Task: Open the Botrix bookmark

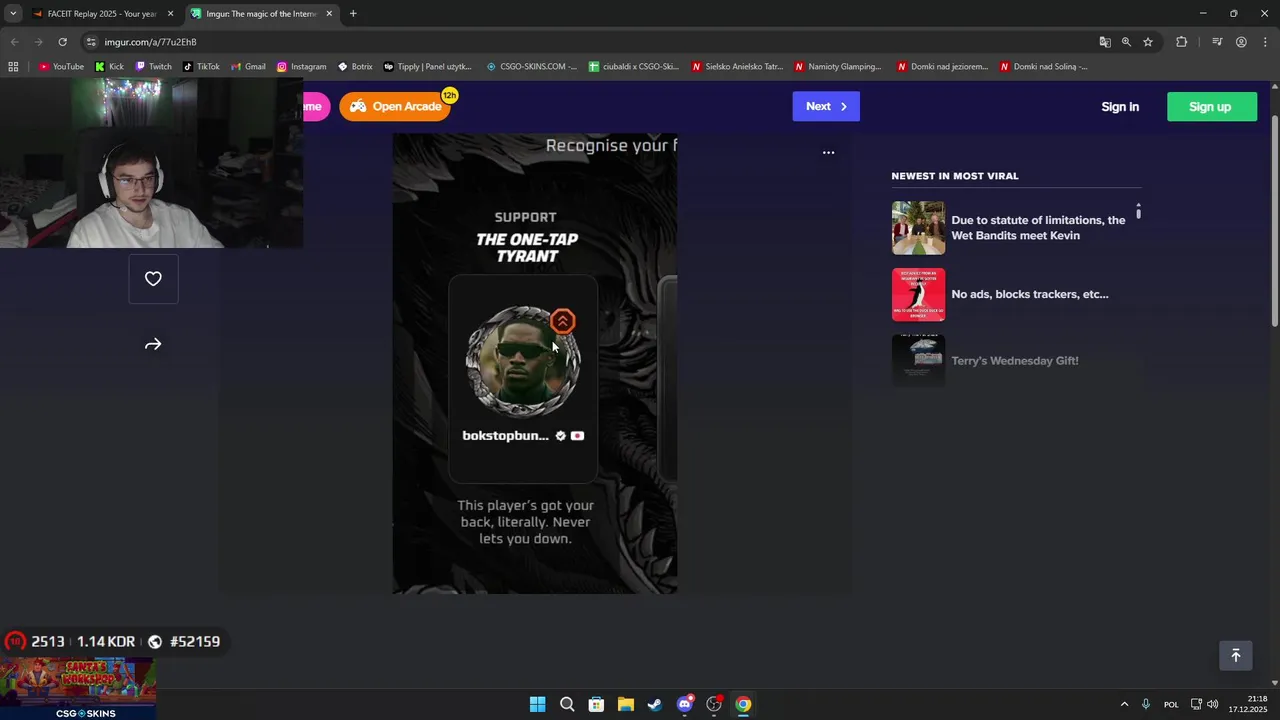Action: point(355,67)
